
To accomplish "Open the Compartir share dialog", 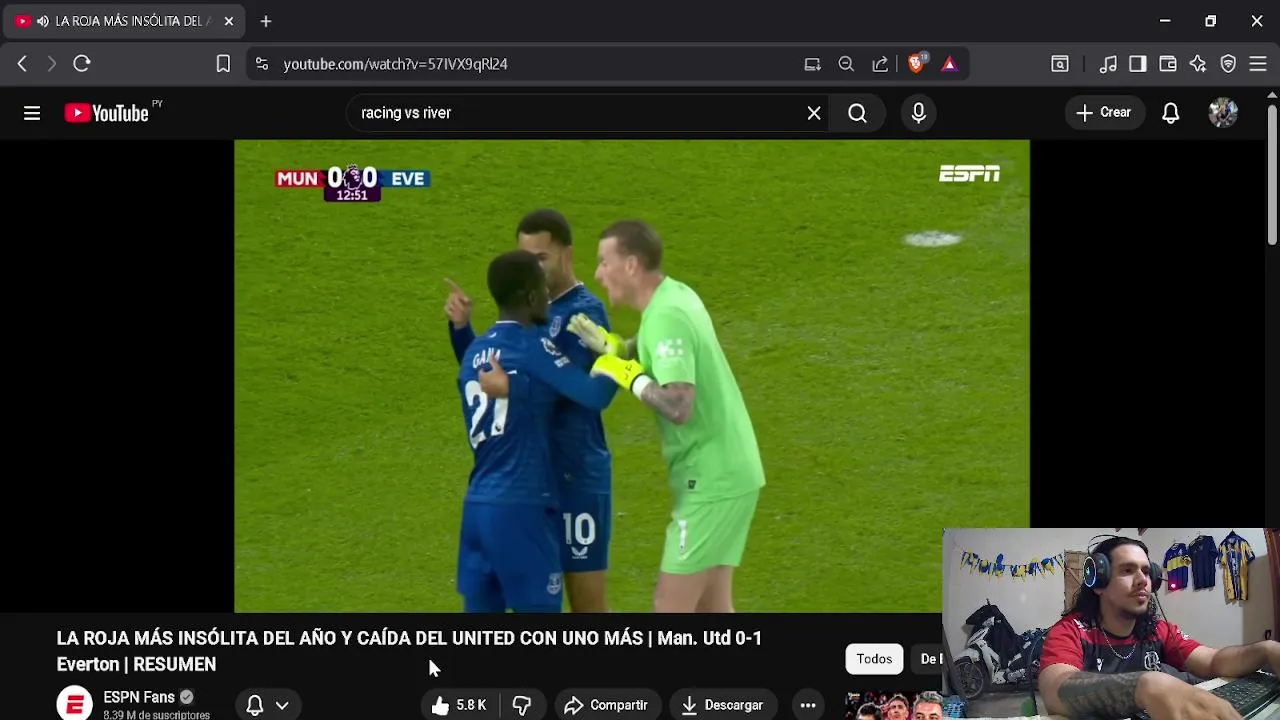I will [606, 705].
